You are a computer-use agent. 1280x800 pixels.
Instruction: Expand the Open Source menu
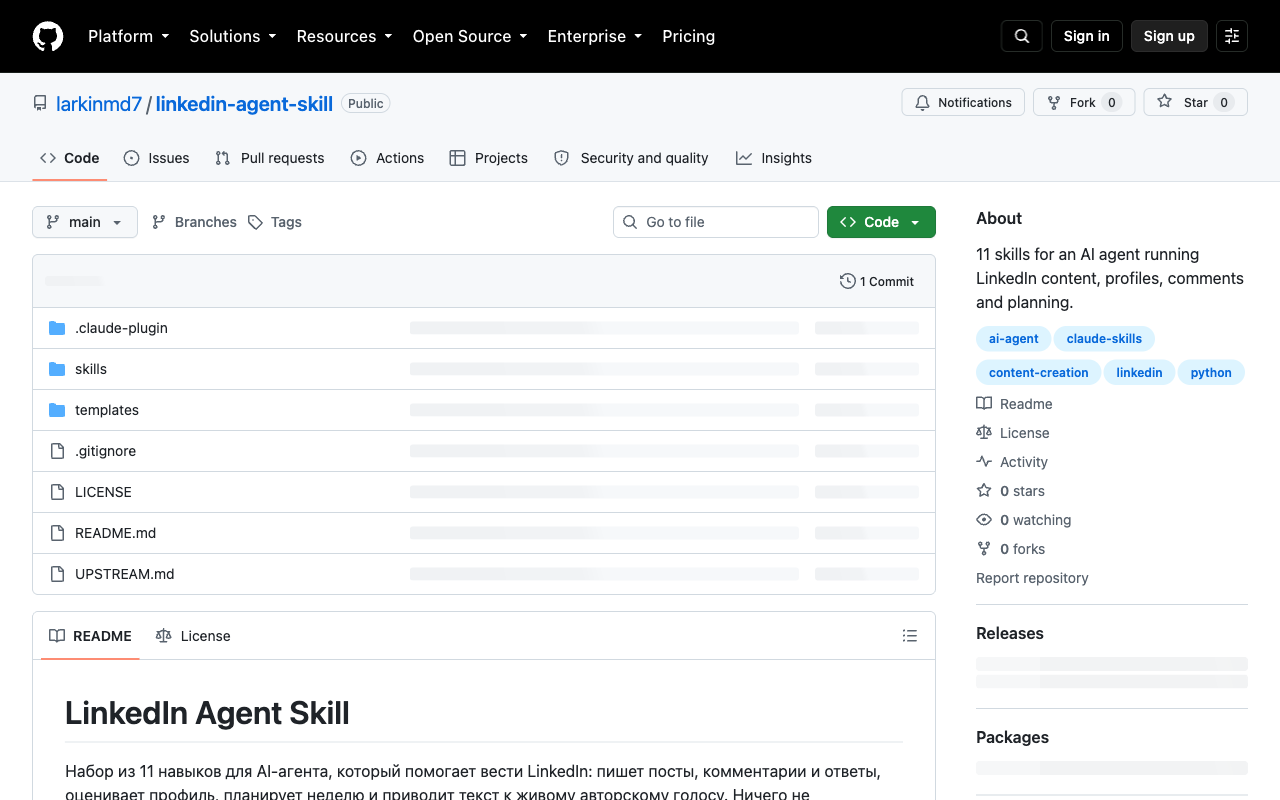point(470,36)
